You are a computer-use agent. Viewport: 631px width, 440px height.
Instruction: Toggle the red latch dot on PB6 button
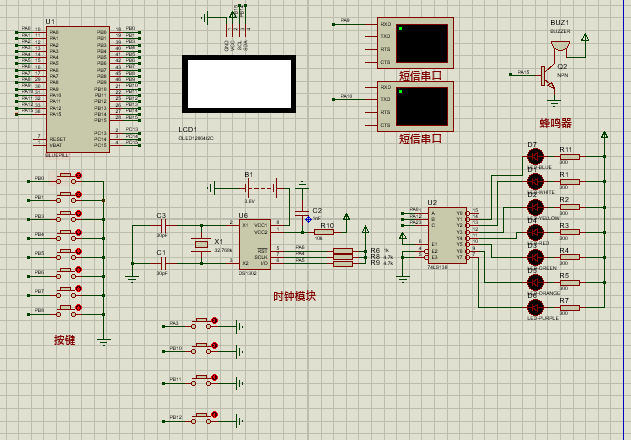coord(79,270)
